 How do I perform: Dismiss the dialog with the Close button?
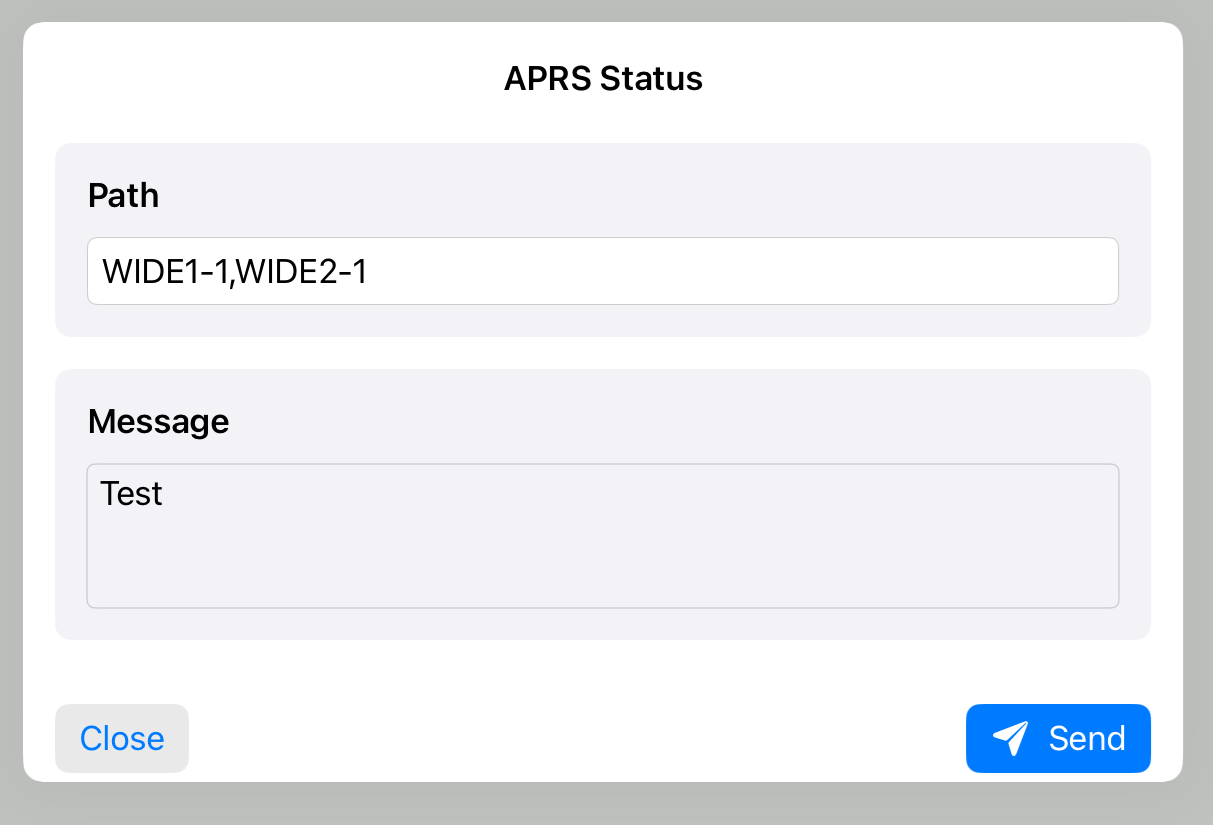coord(122,738)
